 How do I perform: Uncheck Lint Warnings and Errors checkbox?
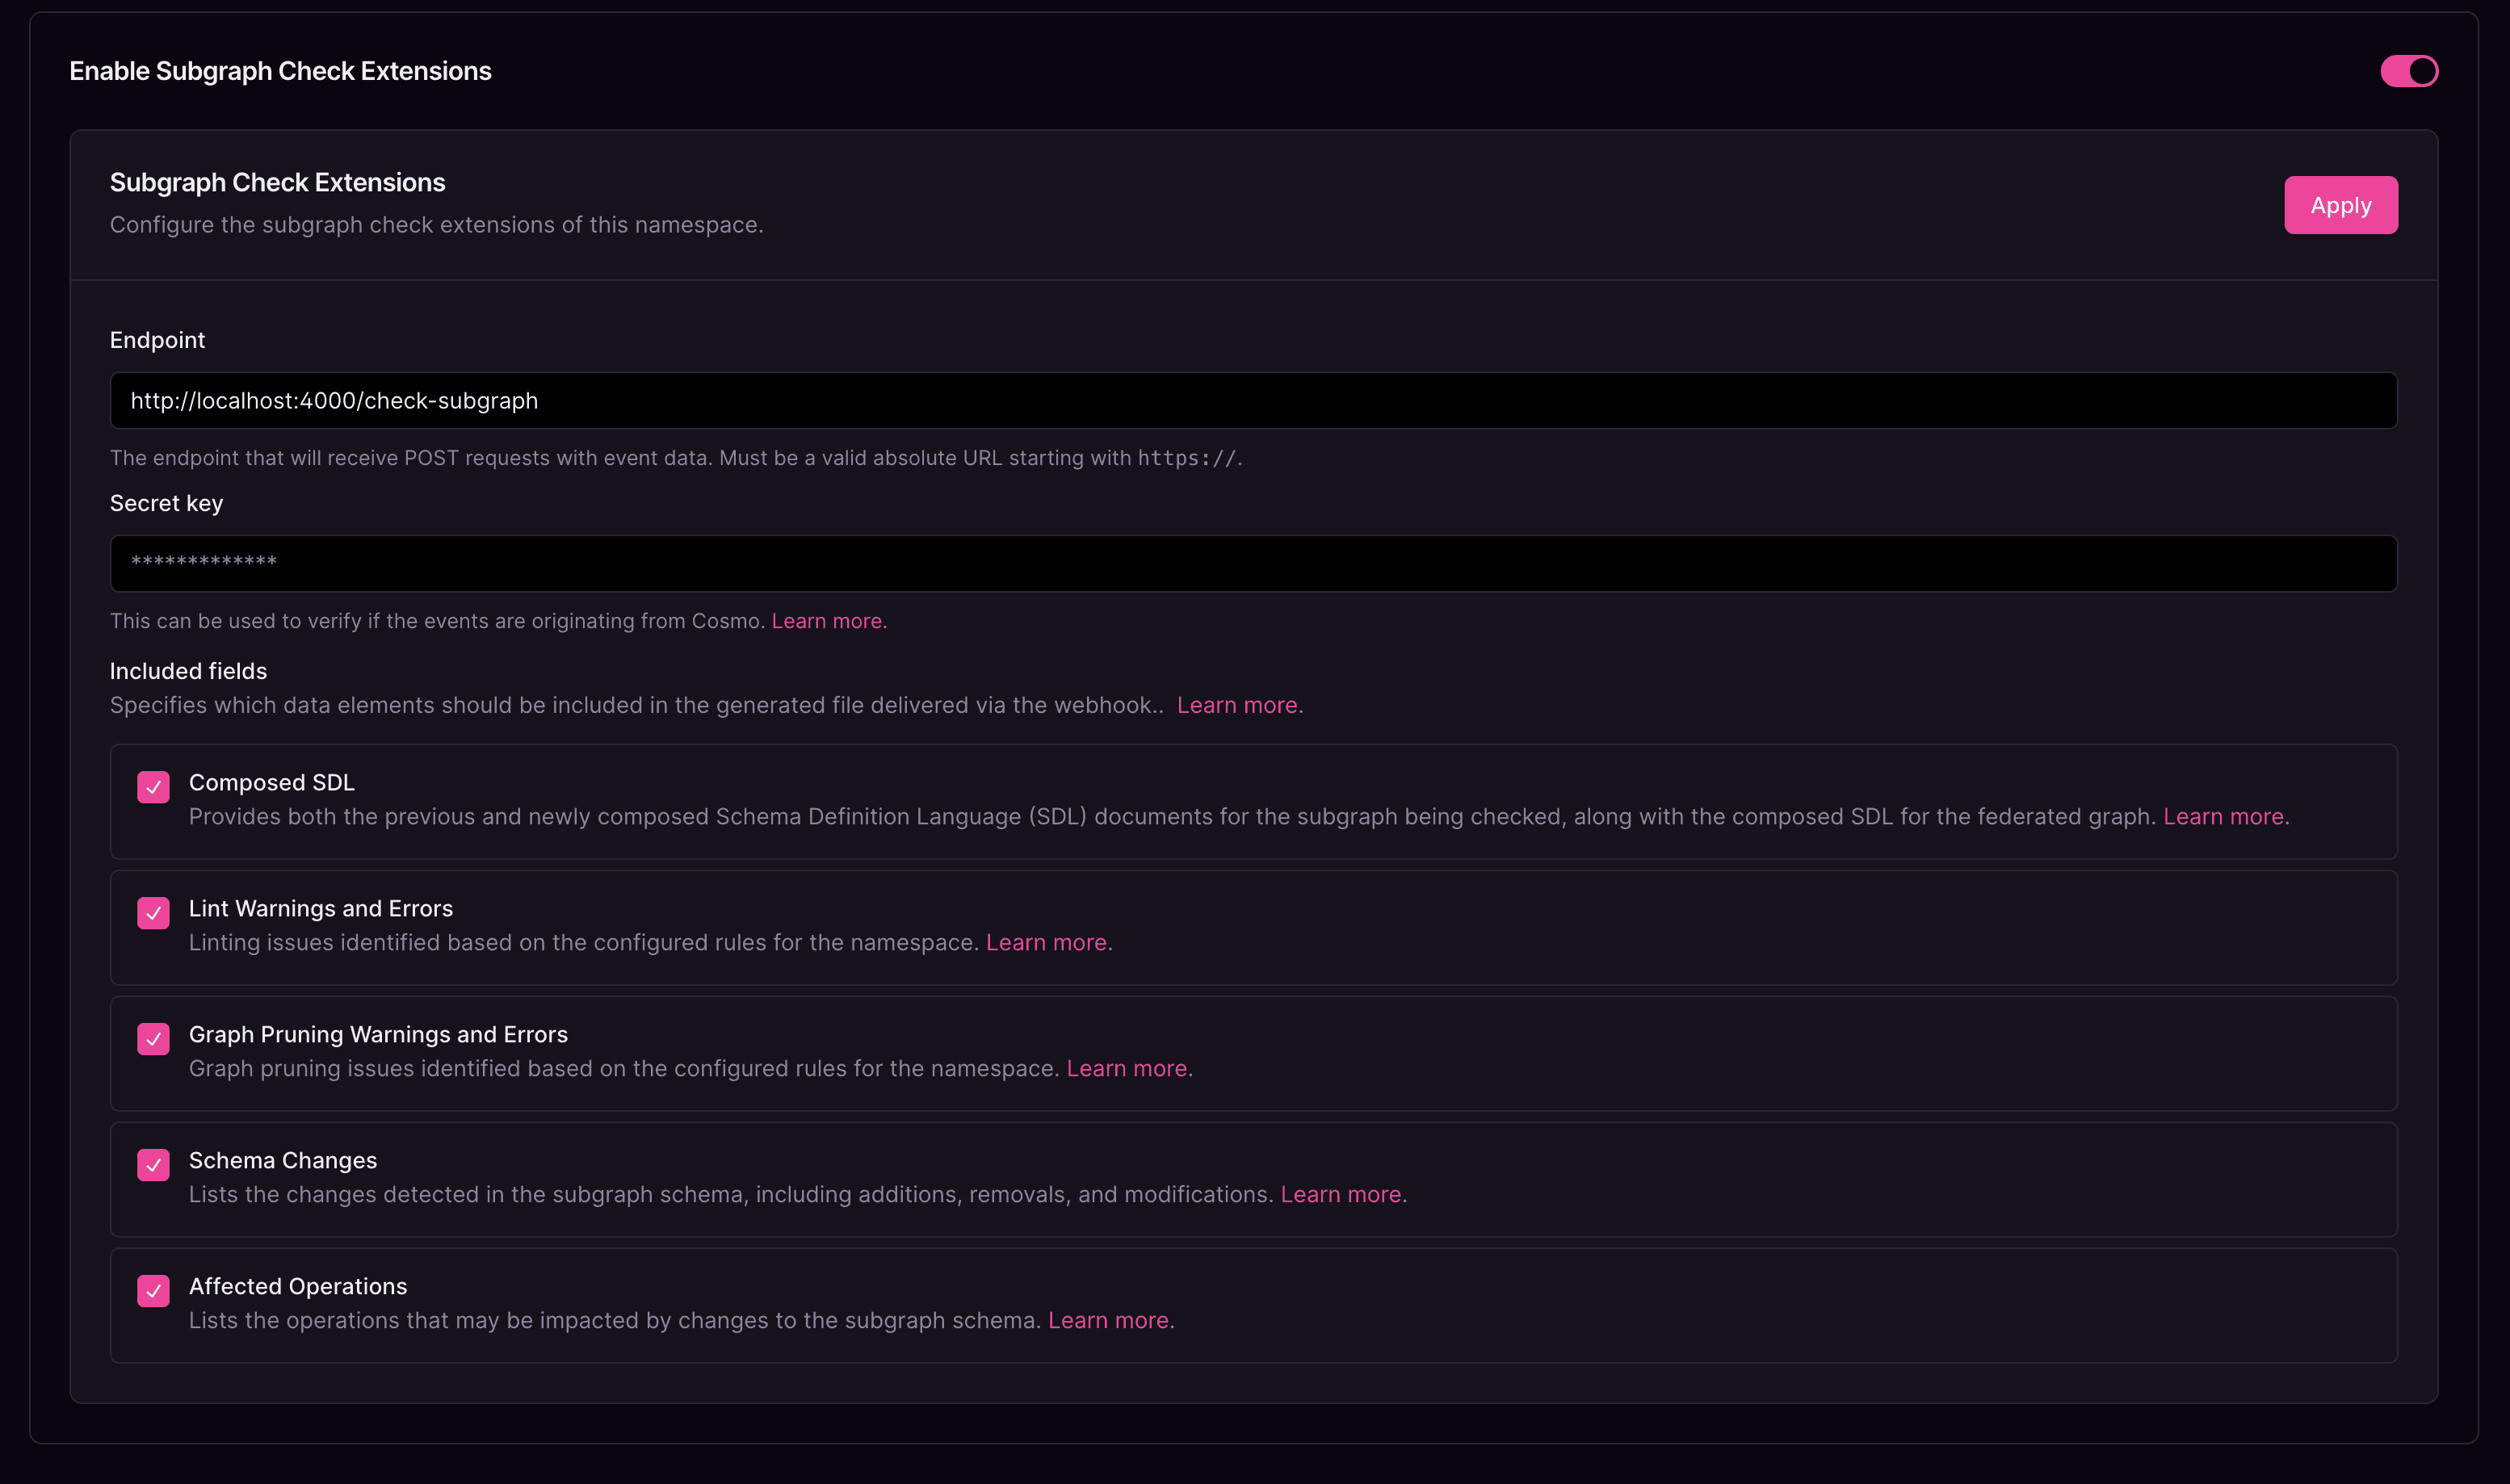(x=153, y=913)
